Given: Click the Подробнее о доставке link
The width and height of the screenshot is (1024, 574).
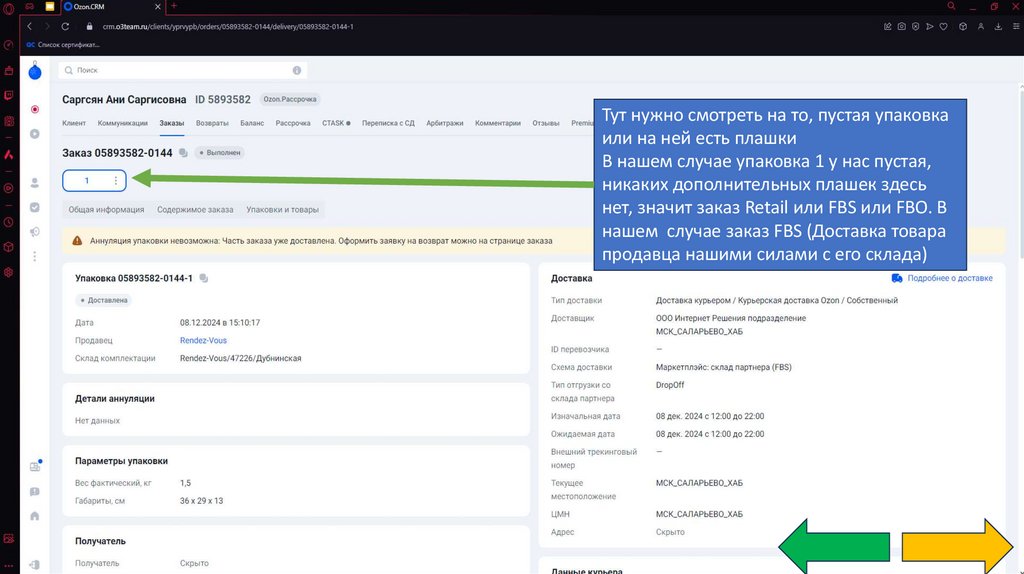Looking at the screenshot, I should tap(942, 278).
